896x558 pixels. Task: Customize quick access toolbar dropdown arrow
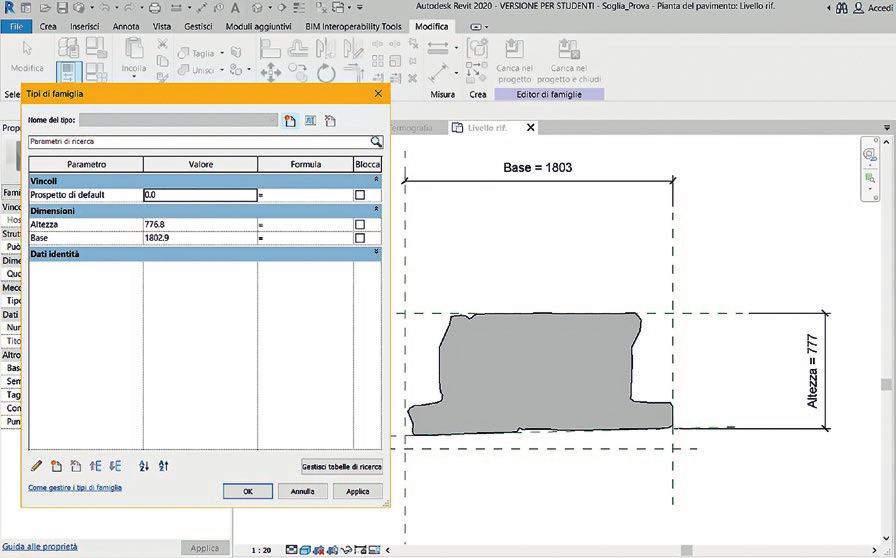tap(360, 8)
